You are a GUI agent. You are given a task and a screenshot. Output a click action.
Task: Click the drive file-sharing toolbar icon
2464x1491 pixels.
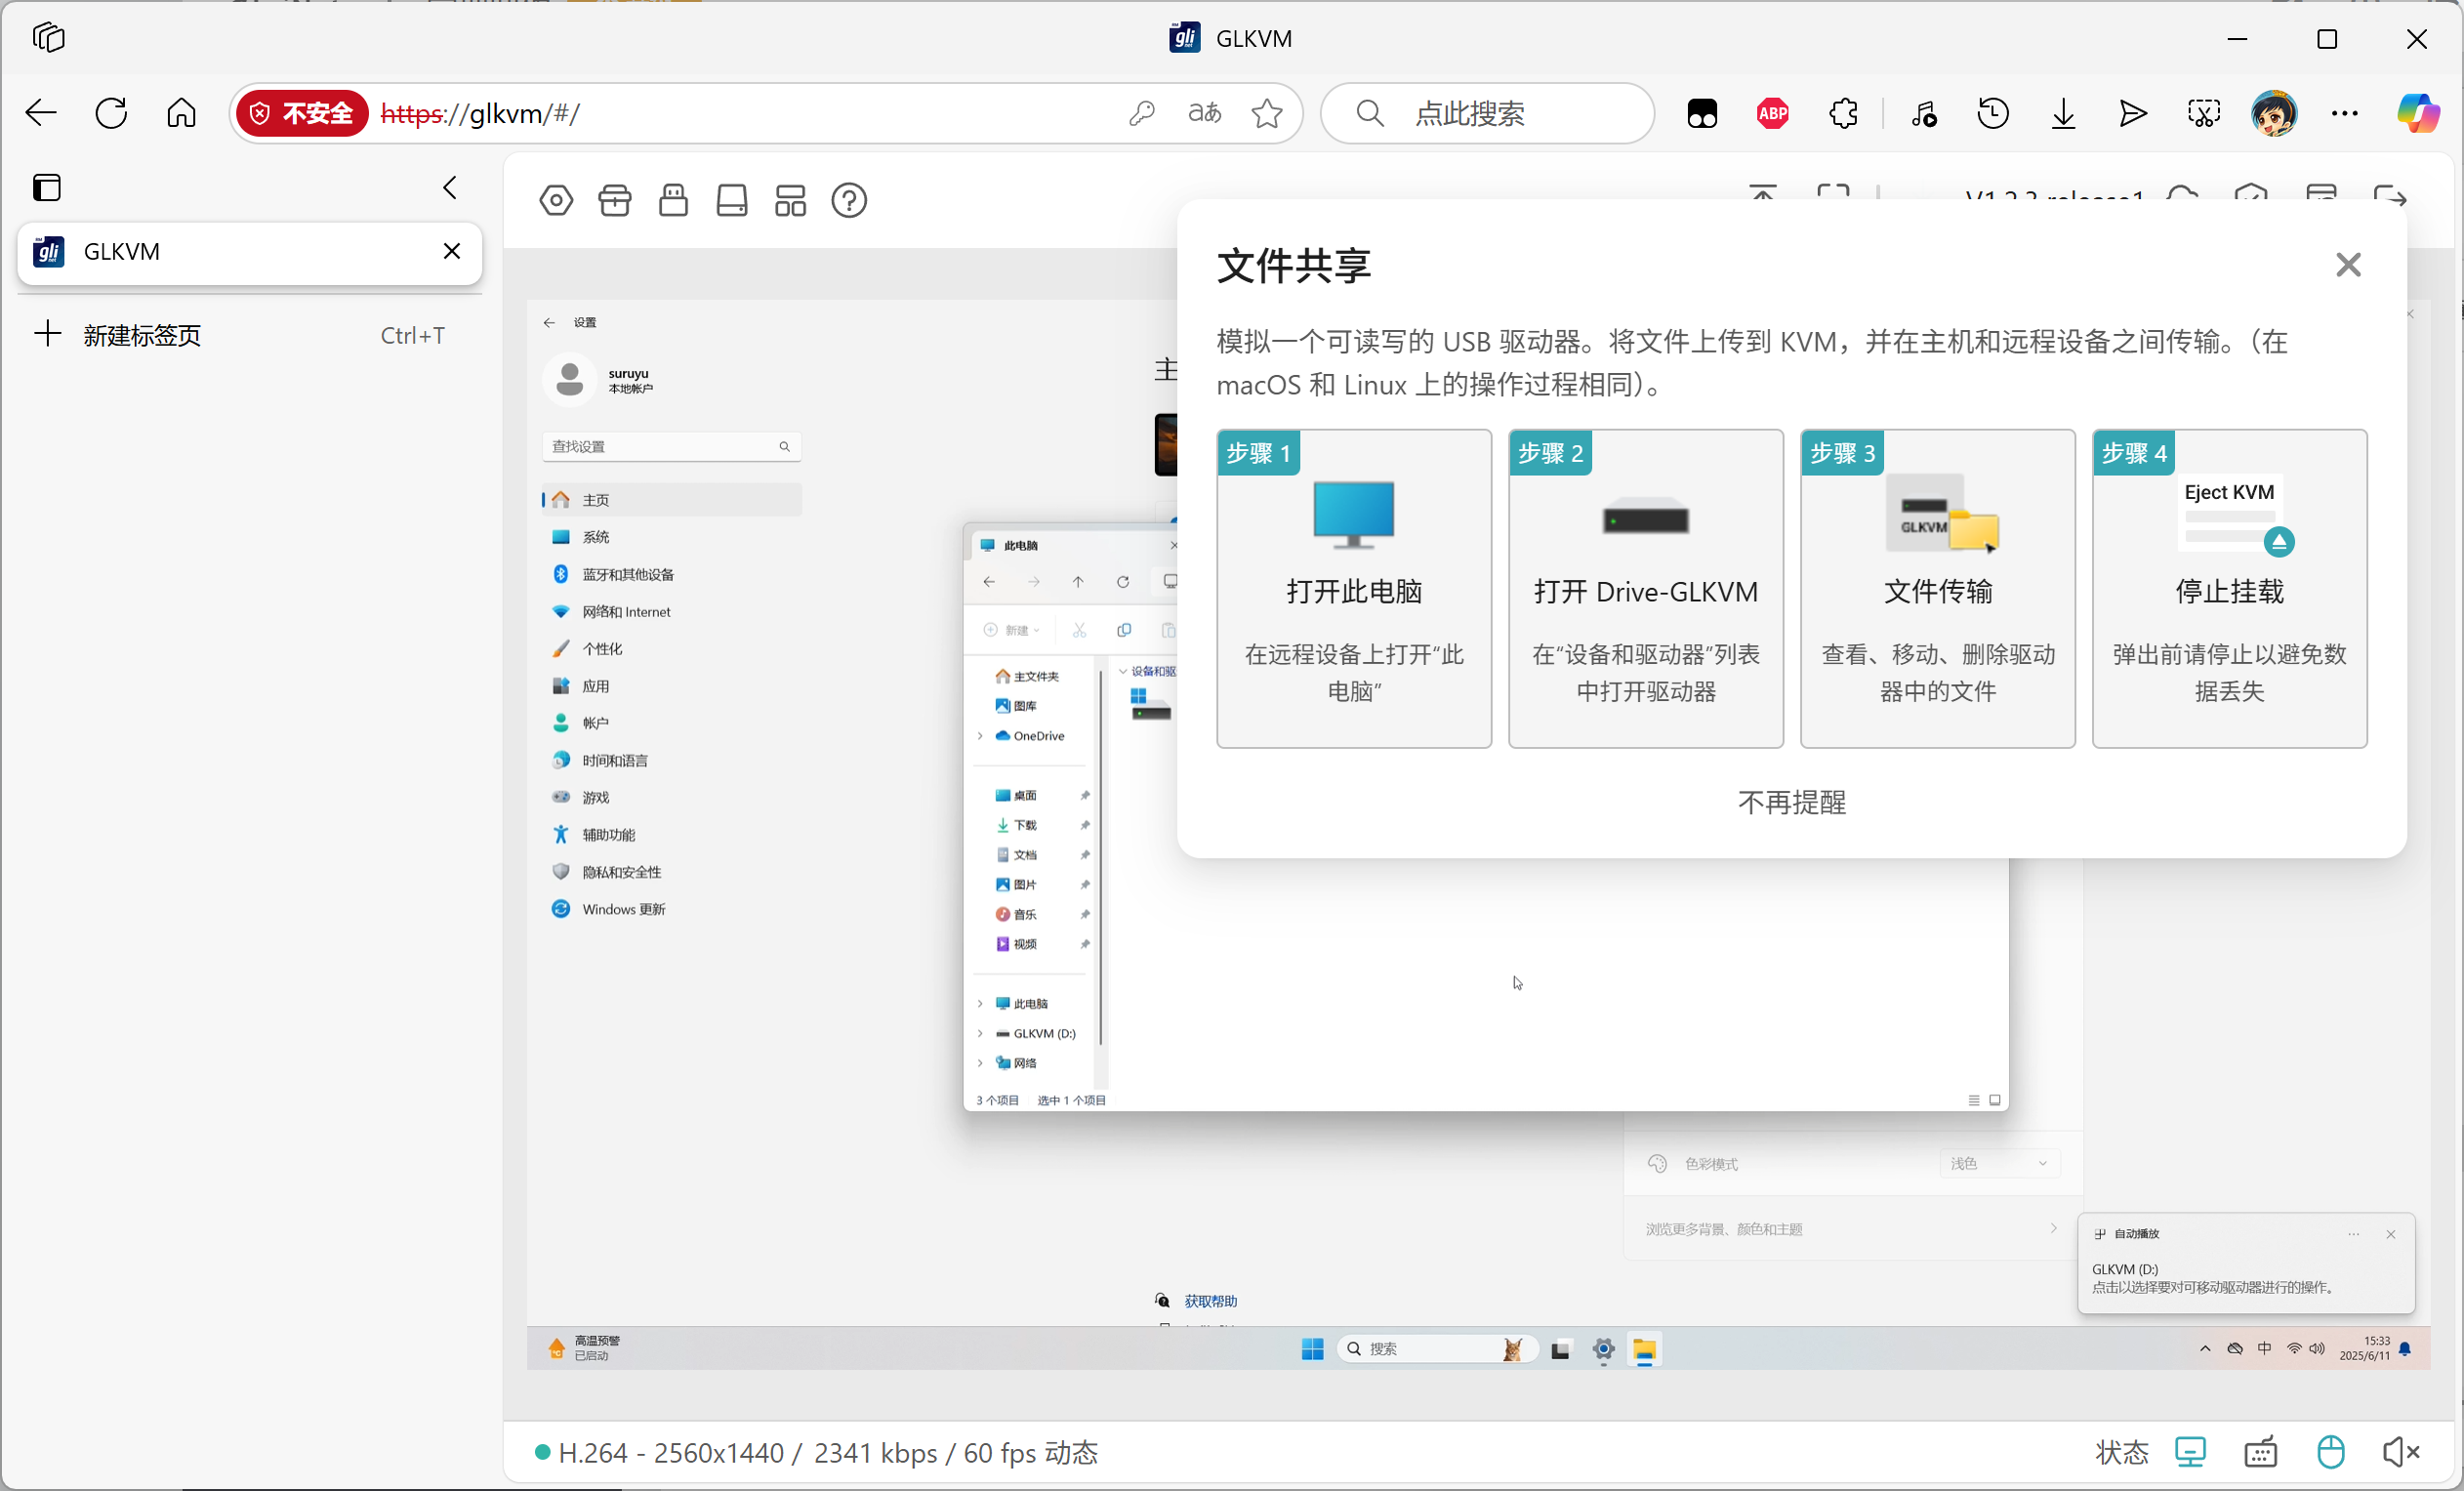pyautogui.click(x=731, y=201)
